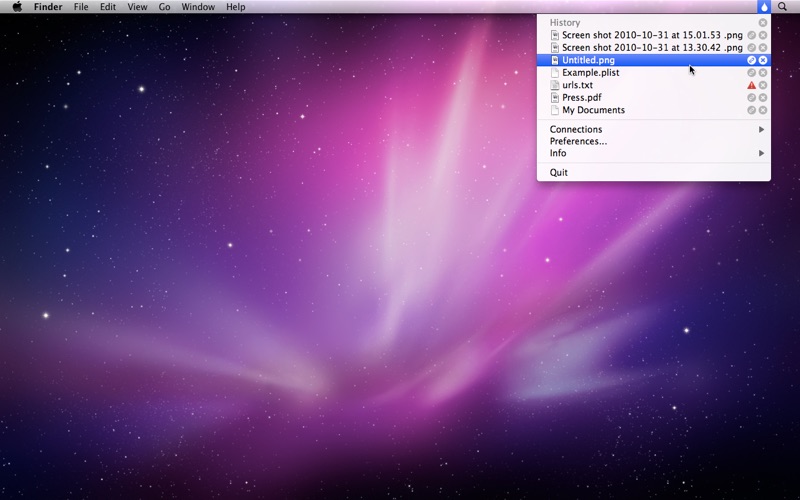
Task: Copy link for 15.01.53 screen shot
Action: 752,35
